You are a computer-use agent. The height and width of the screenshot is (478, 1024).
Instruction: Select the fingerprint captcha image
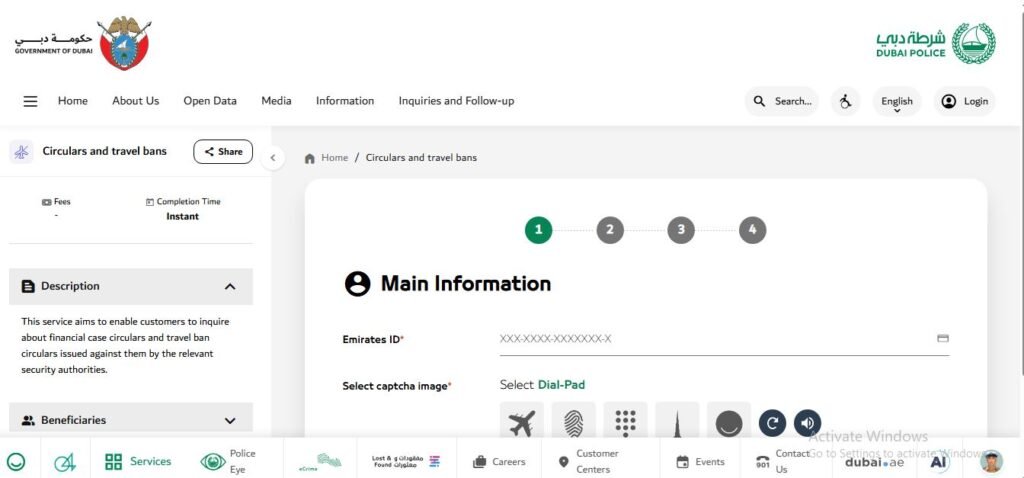pyautogui.click(x=573, y=422)
